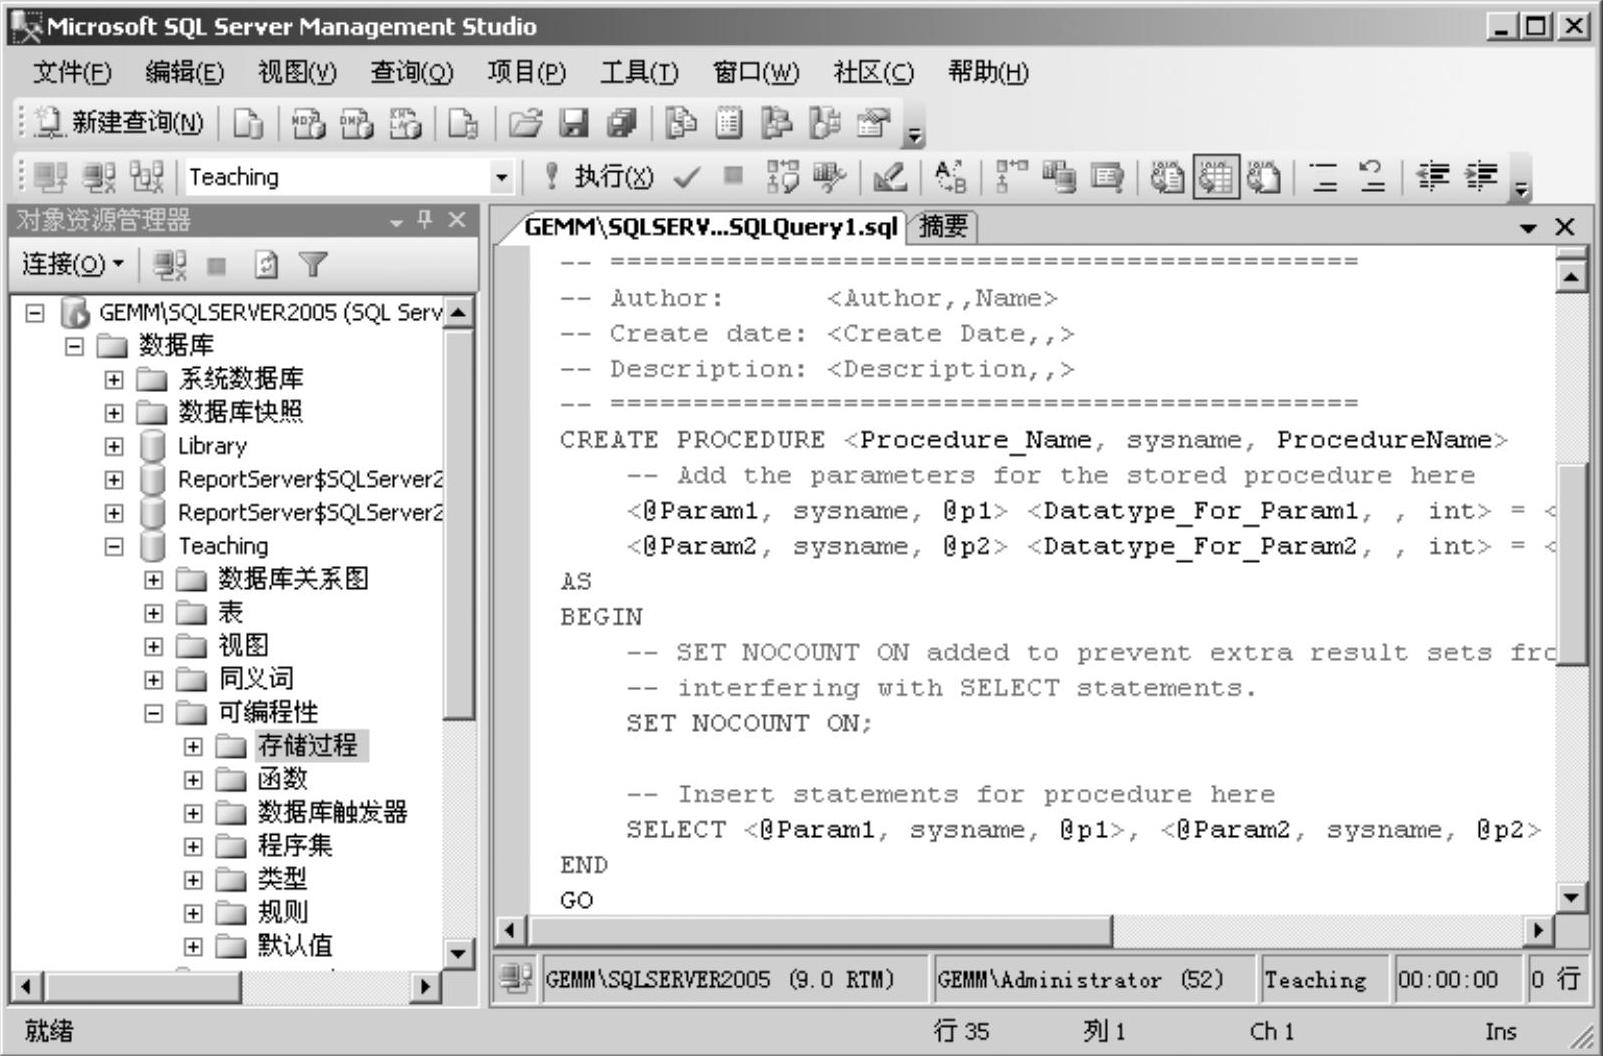
Task: Click Specify Values for Template Parameters icon
Action: 950,178
